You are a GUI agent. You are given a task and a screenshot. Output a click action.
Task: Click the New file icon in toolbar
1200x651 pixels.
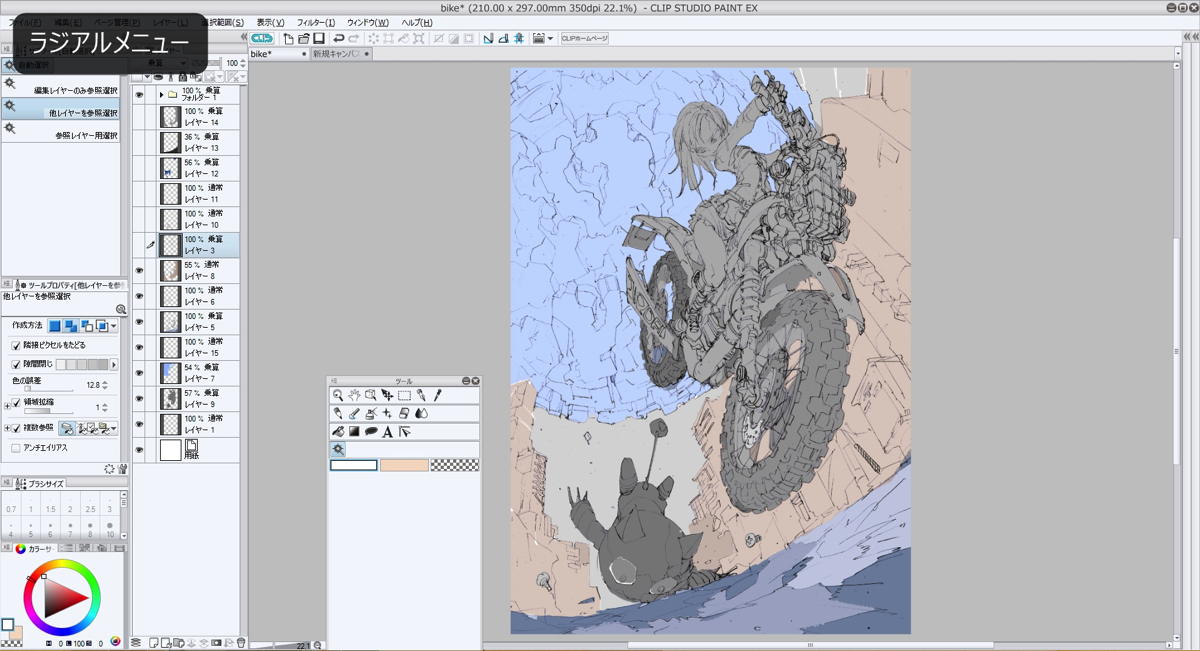tap(289, 39)
